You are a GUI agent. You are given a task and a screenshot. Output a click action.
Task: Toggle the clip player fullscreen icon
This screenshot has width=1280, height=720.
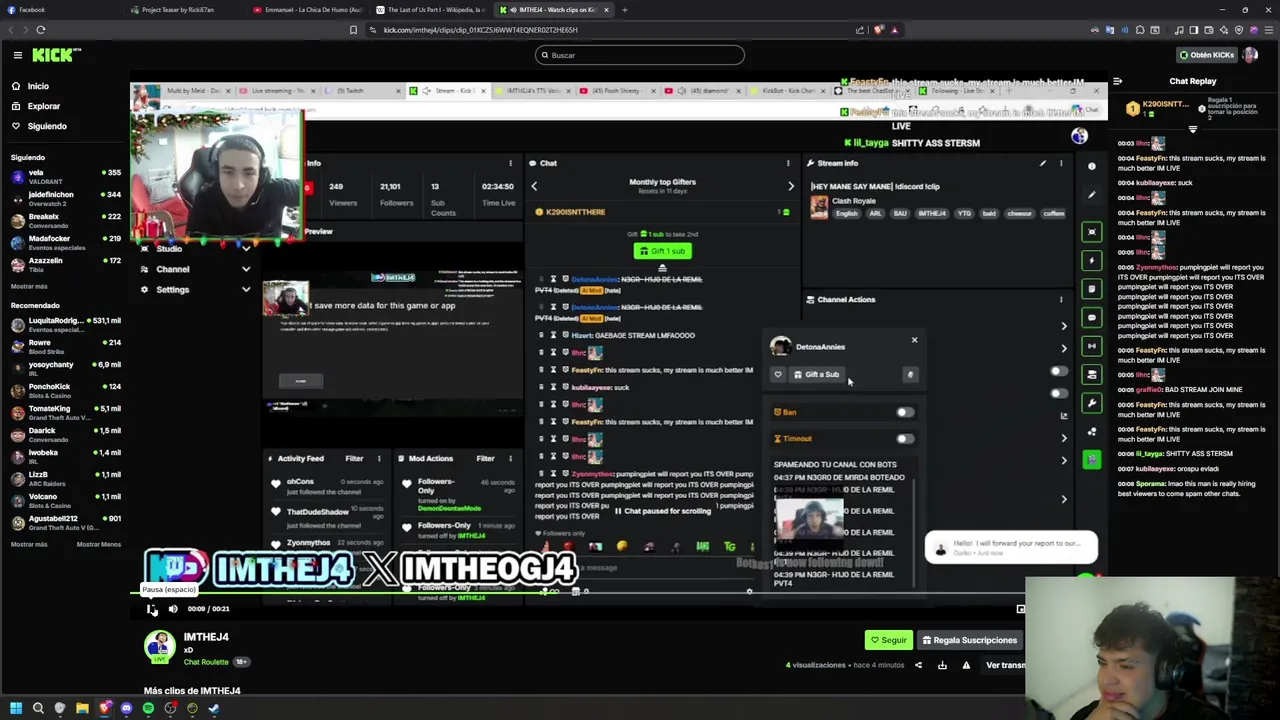tap(1020, 608)
